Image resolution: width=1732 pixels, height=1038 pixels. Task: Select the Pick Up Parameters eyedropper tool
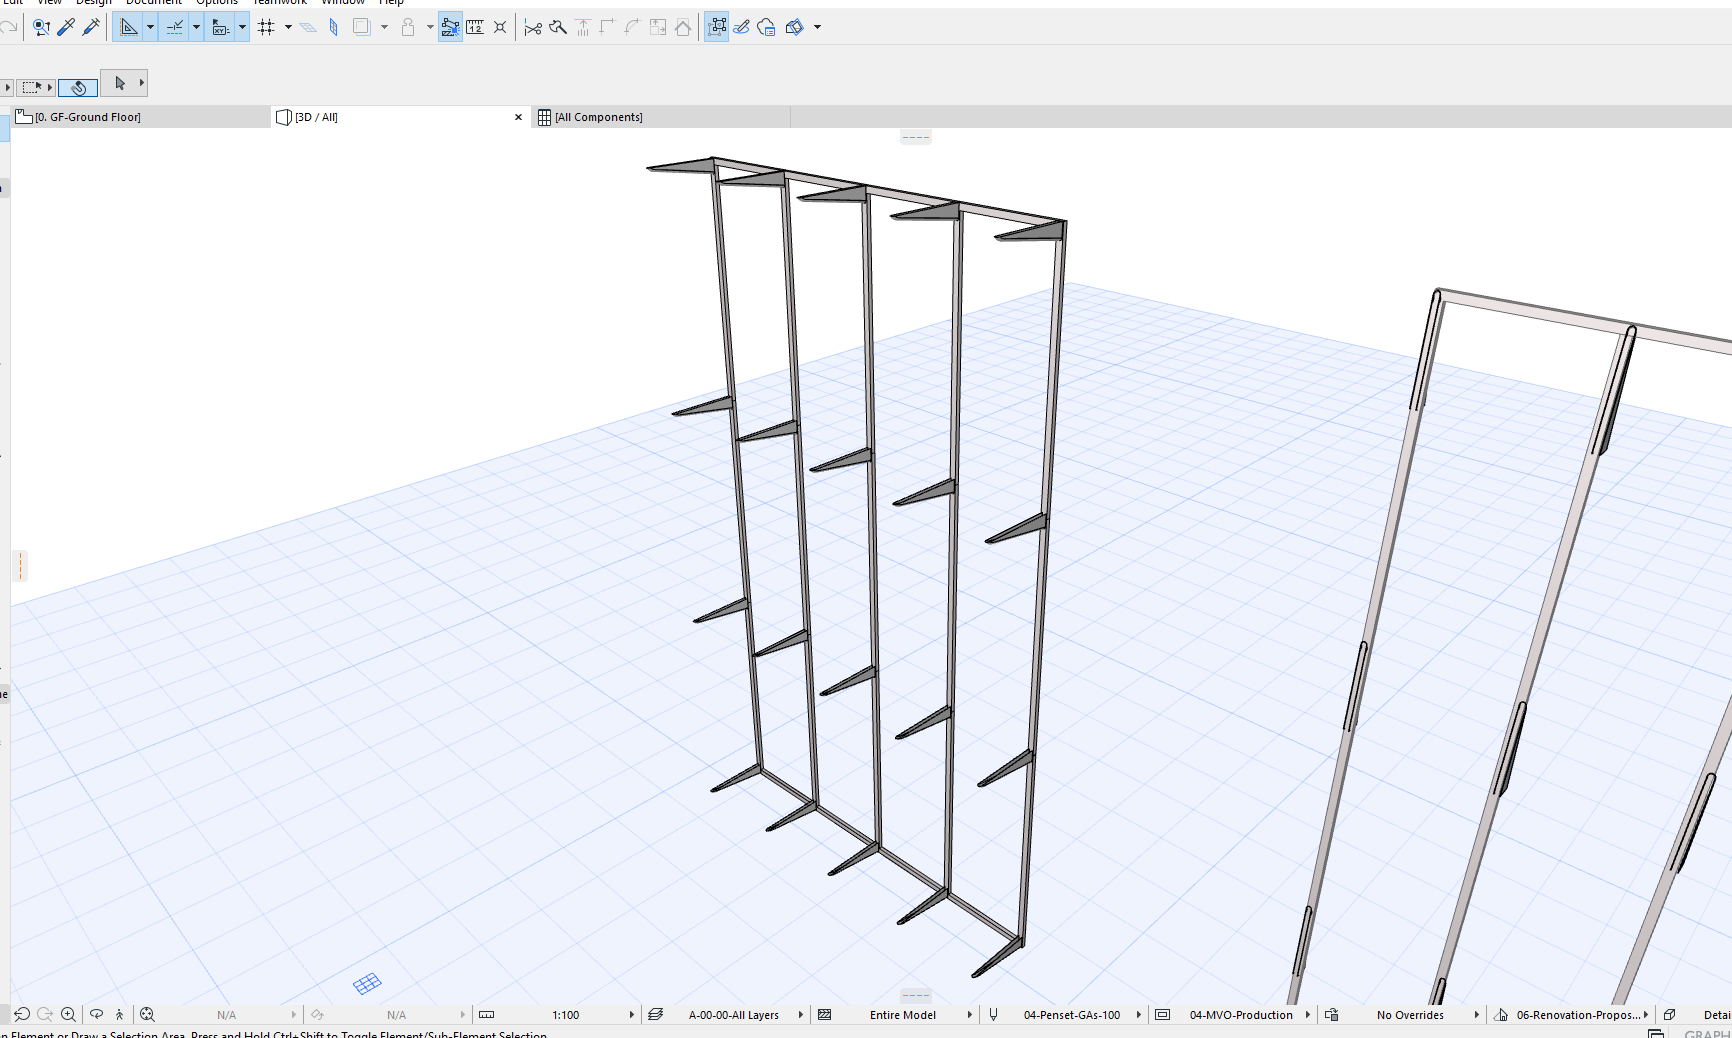pyautogui.click(x=66, y=27)
